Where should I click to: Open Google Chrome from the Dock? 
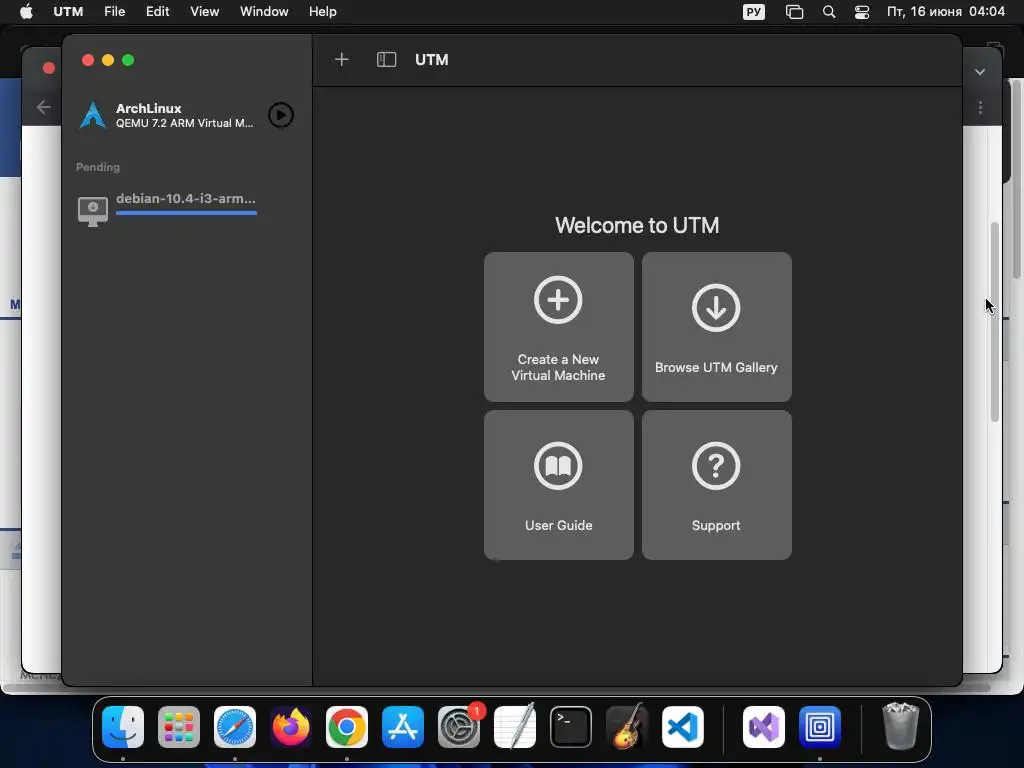[x=347, y=727]
